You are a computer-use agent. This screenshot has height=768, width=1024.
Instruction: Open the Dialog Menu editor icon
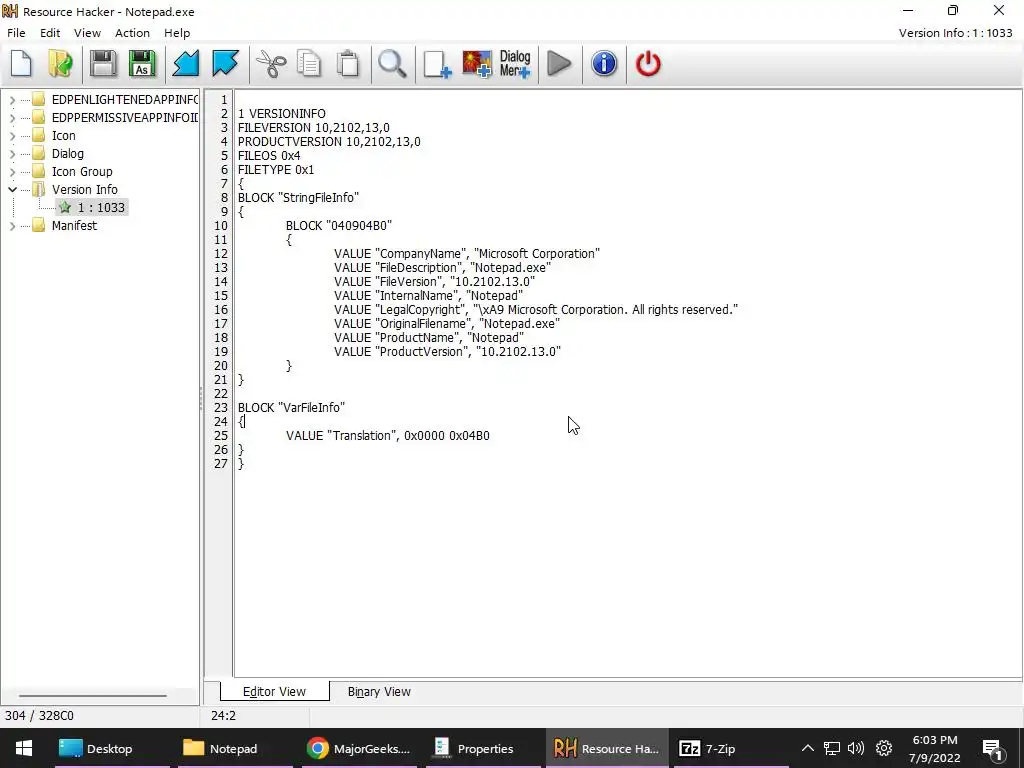[515, 64]
